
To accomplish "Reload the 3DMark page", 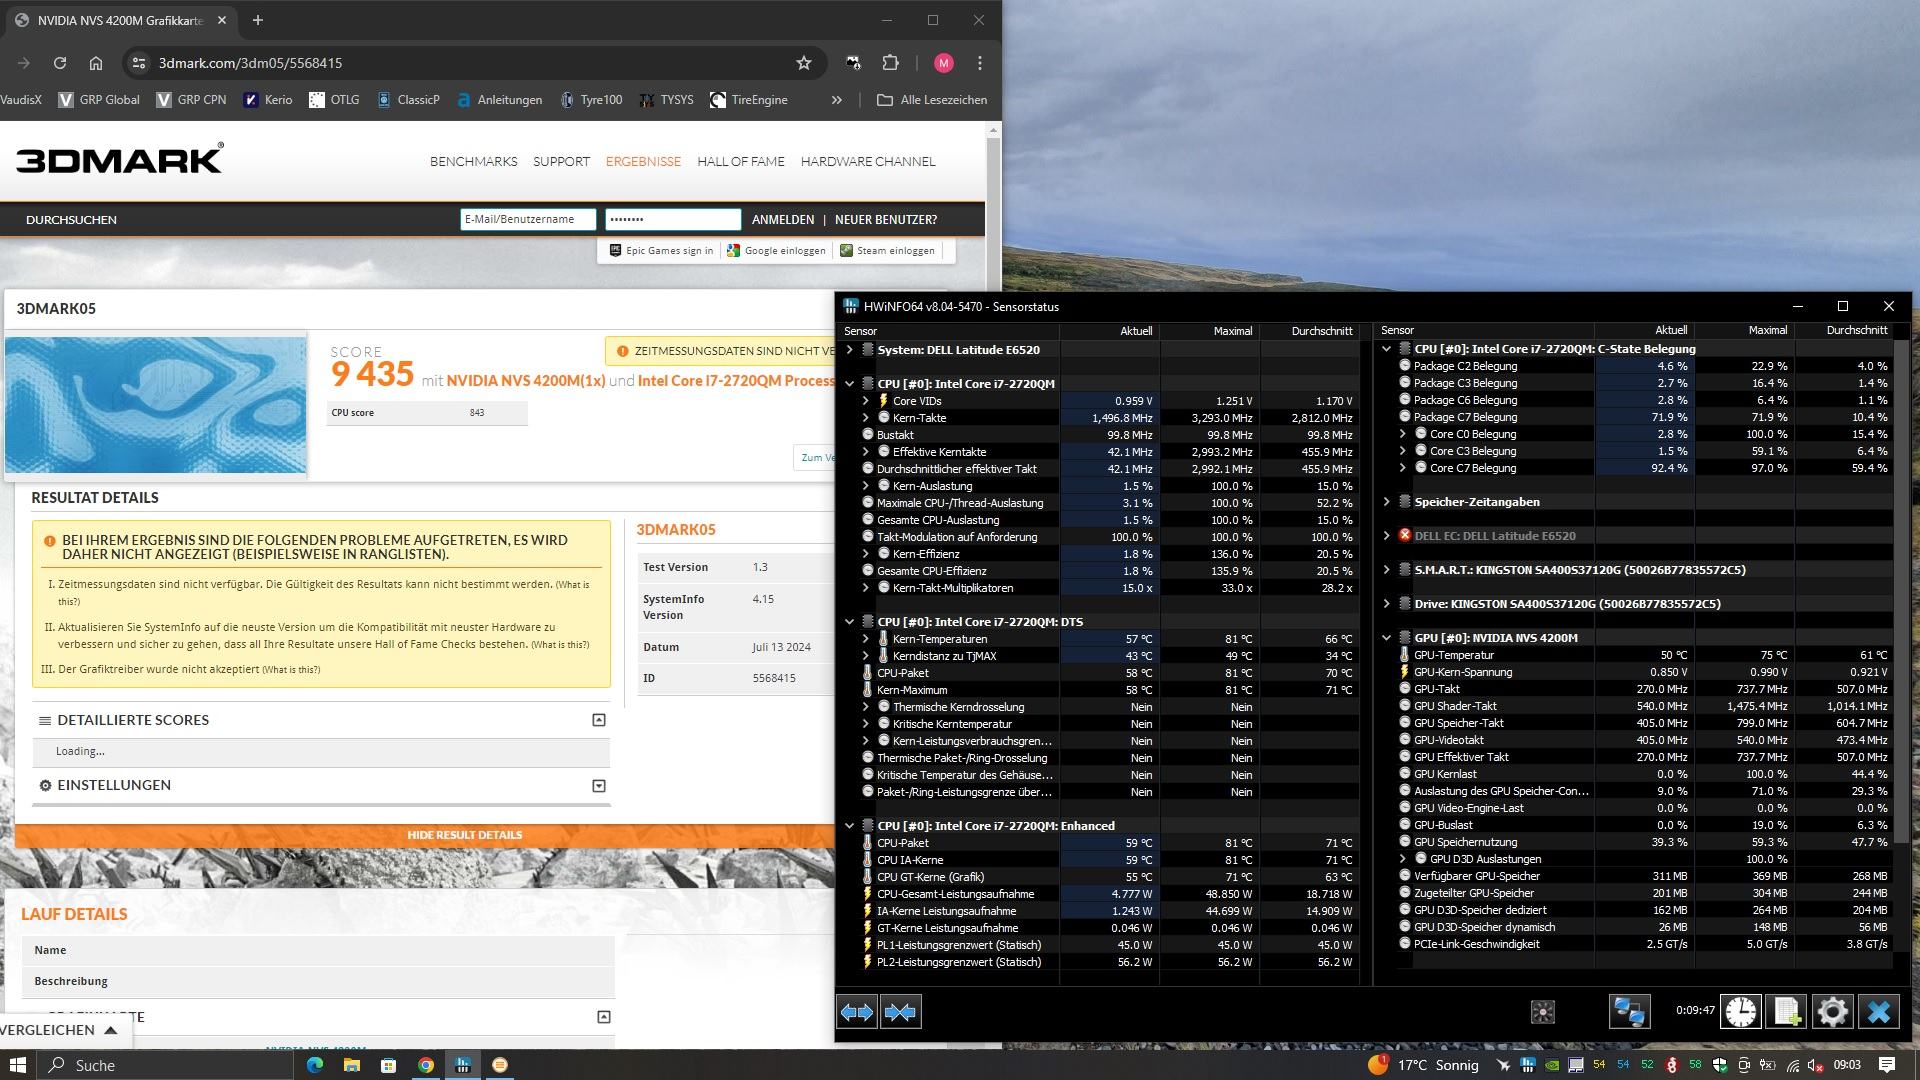I will (60, 63).
